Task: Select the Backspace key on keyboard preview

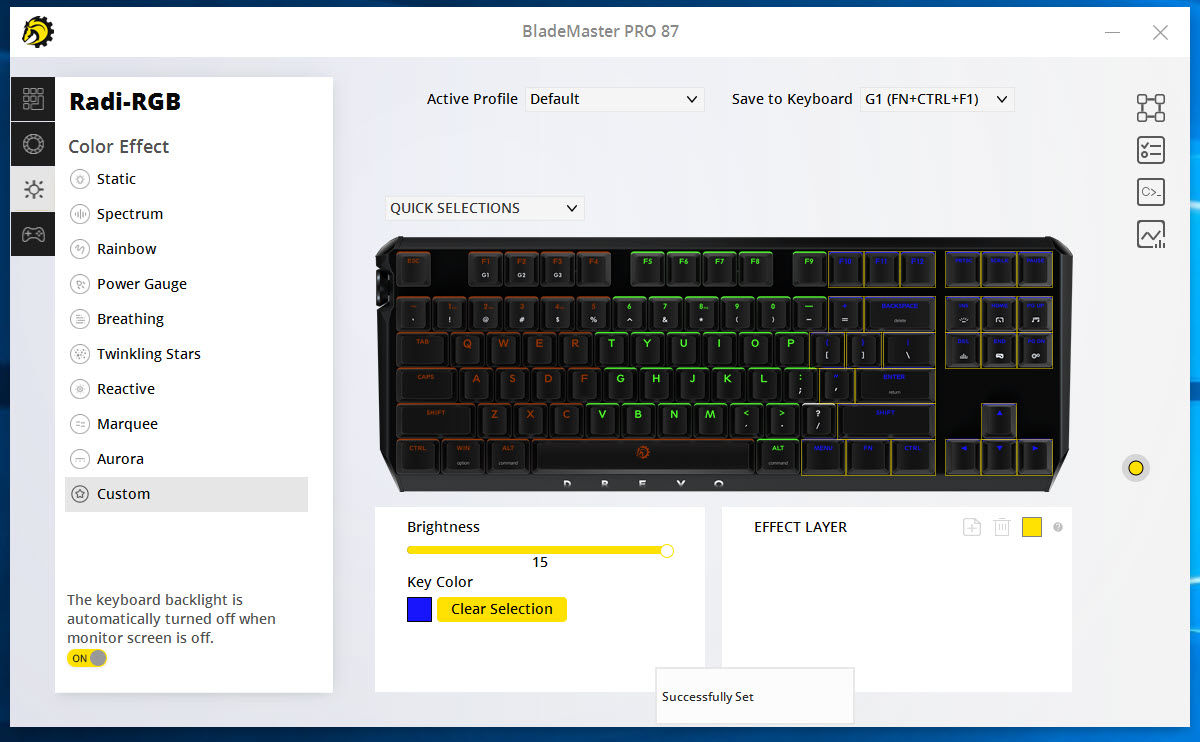Action: (899, 313)
